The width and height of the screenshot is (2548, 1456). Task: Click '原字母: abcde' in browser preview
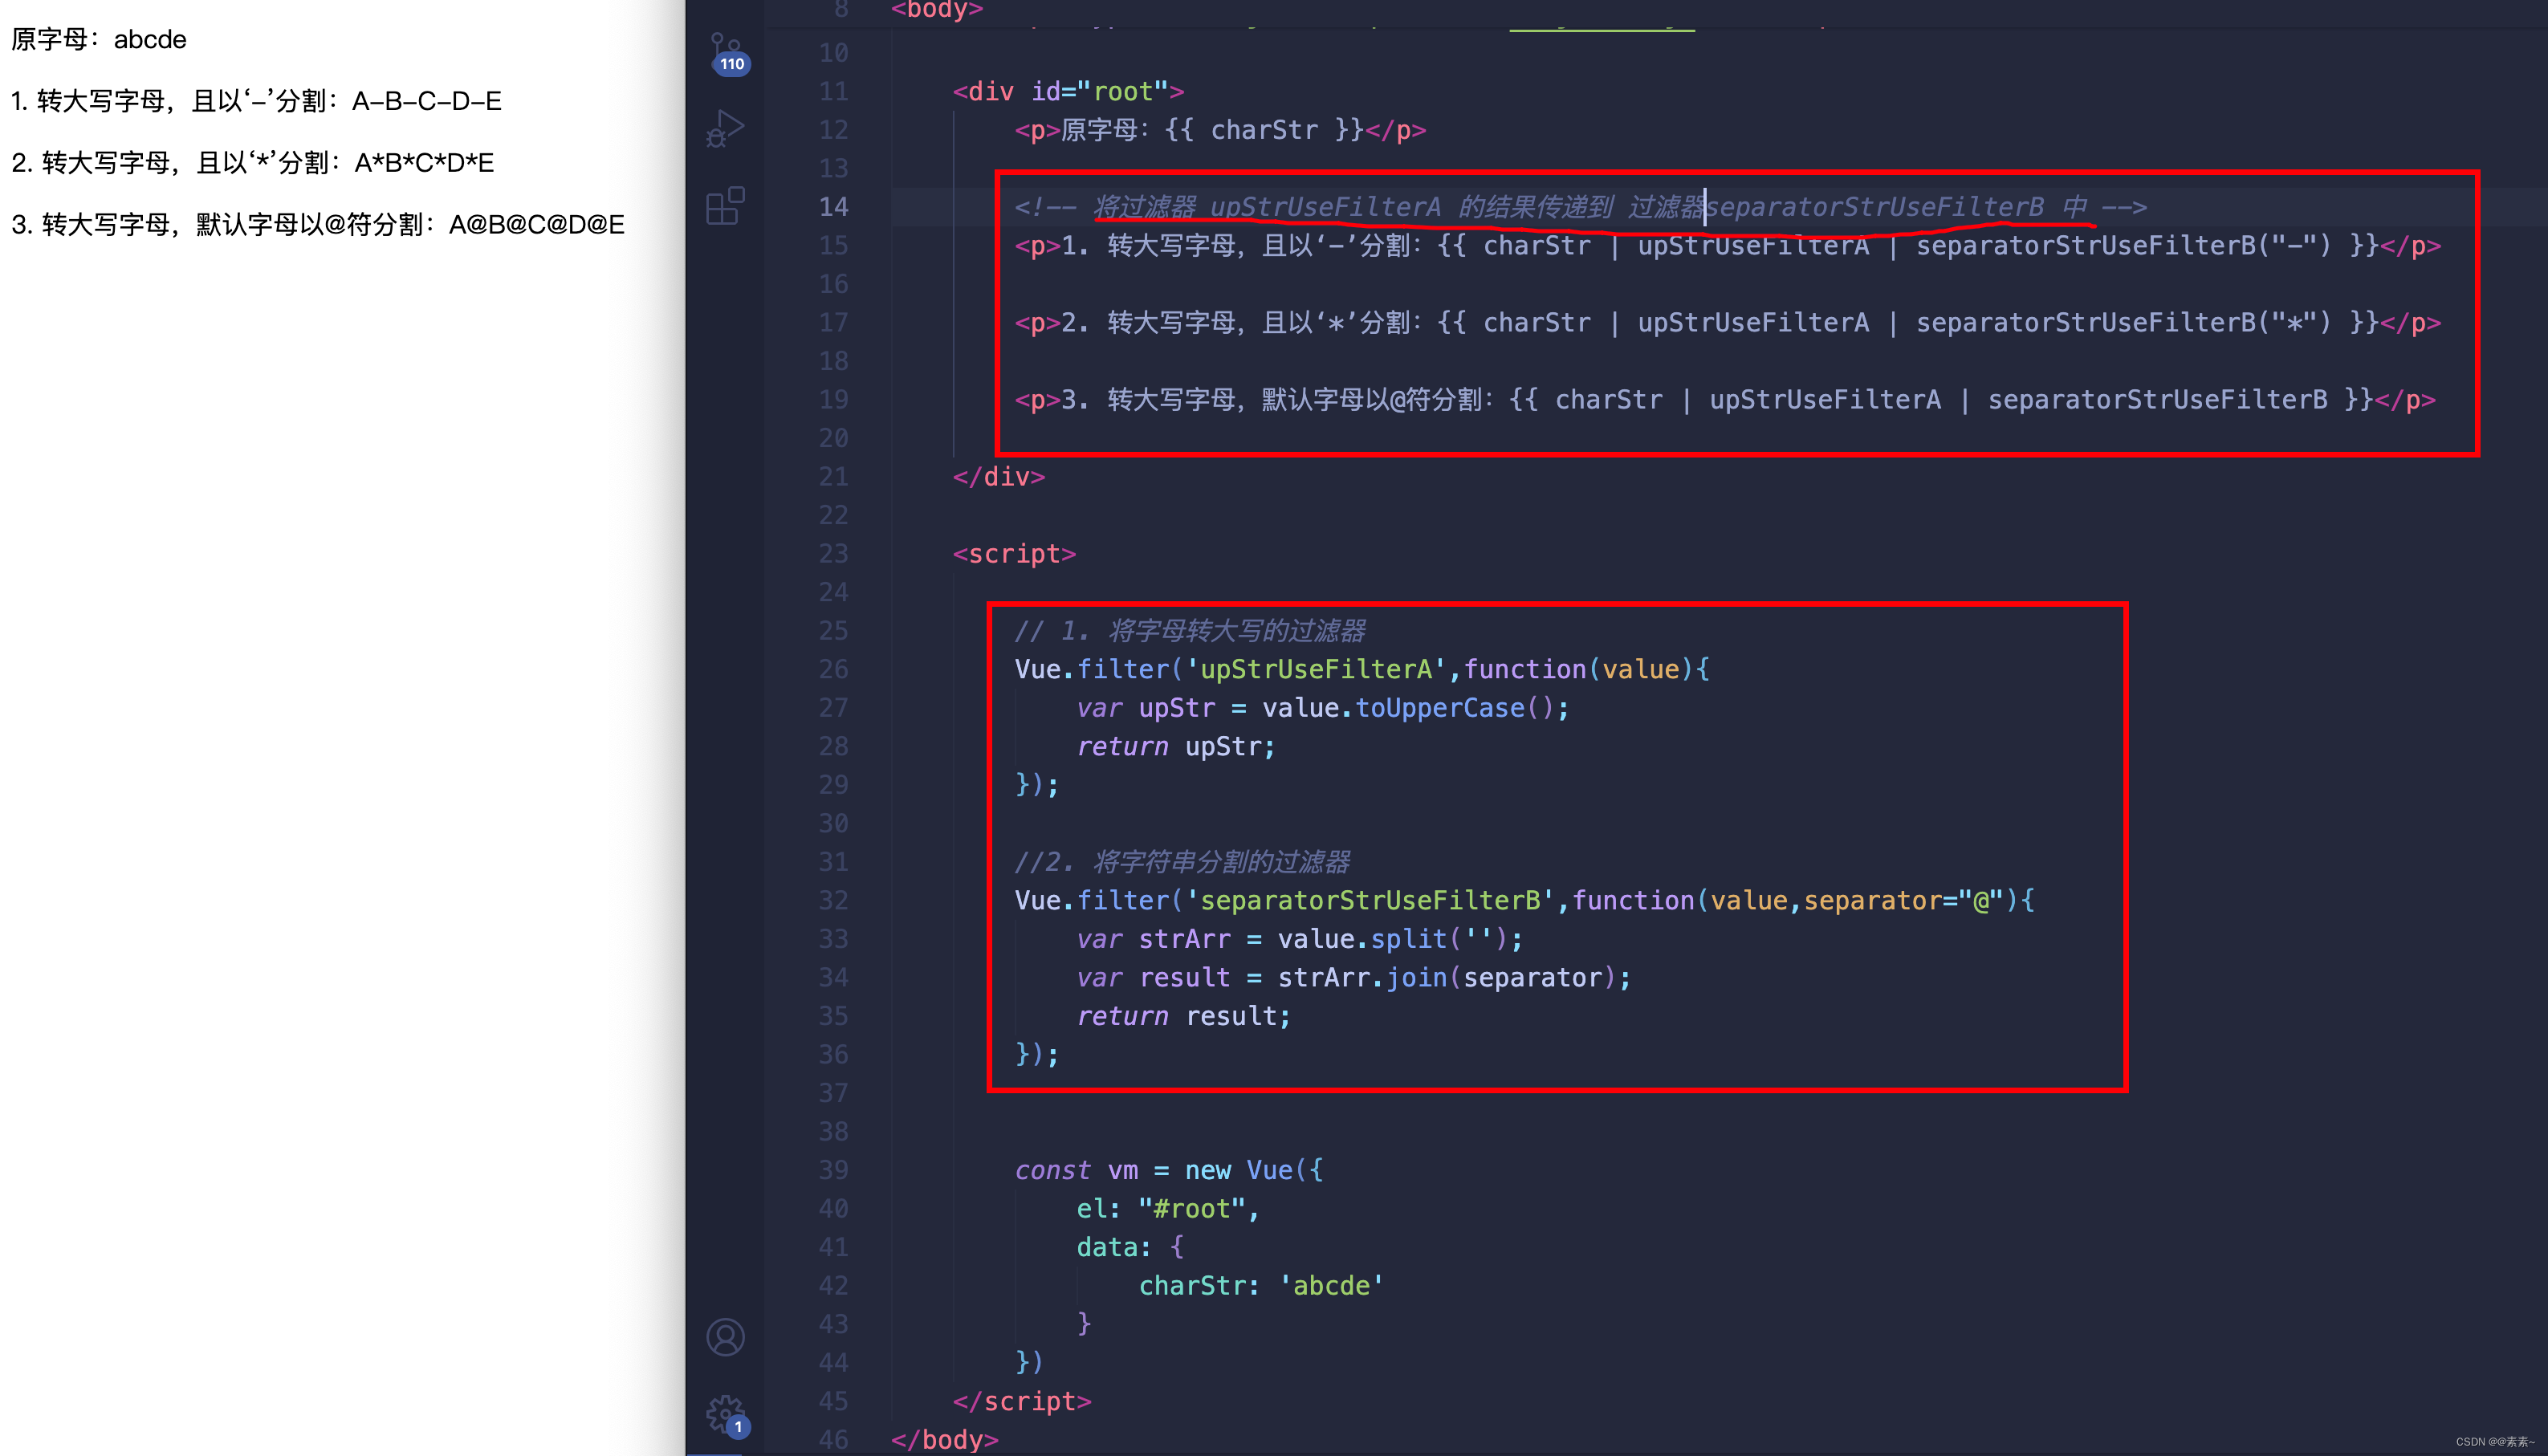(x=99, y=39)
